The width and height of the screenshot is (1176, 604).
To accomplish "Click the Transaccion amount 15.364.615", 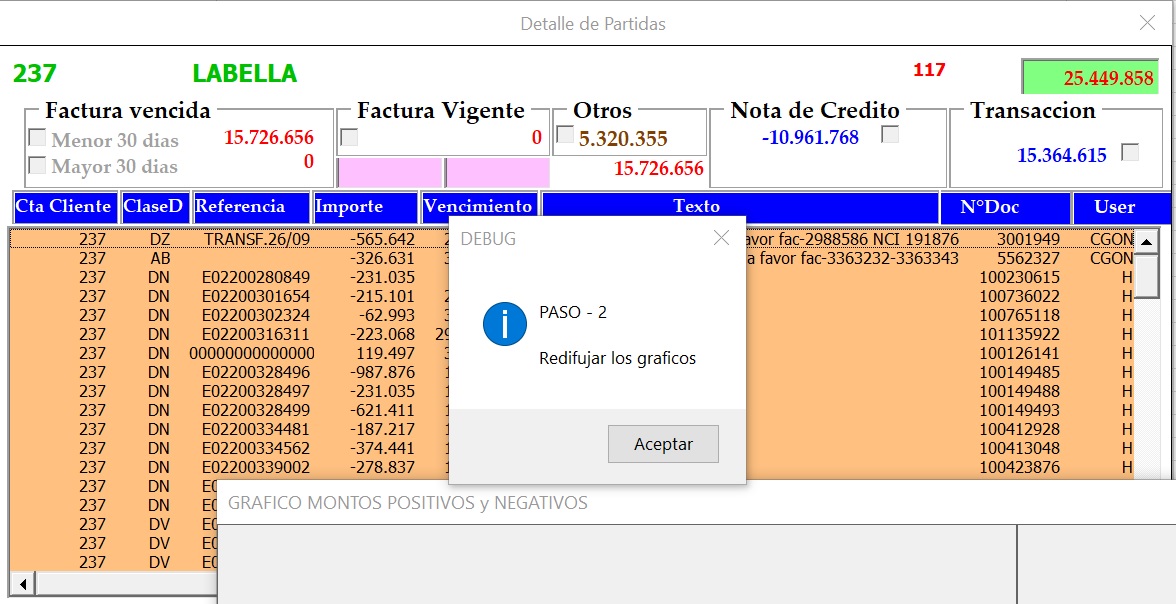I will (x=1061, y=155).
